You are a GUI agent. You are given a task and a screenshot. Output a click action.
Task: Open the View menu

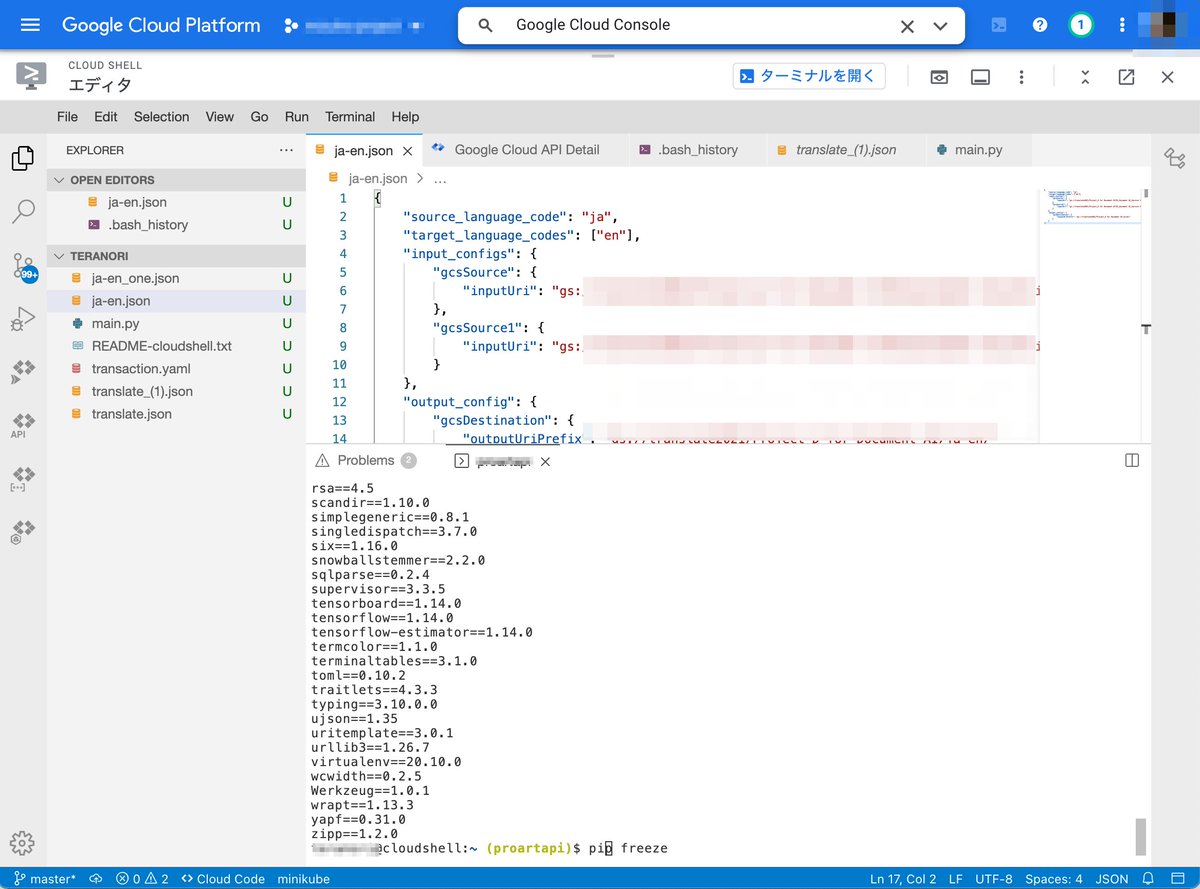[x=220, y=117]
